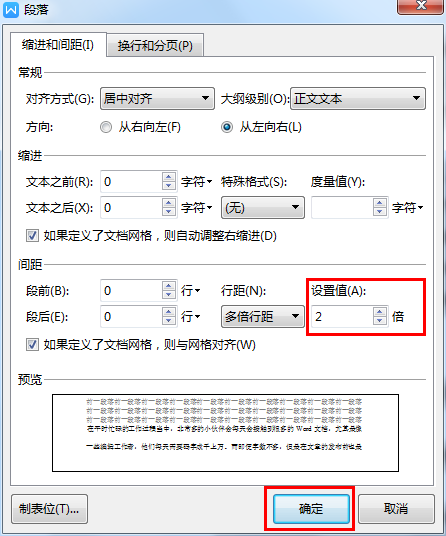Screen dimensions: 446x536
Task: Decrease 文本之后 indent with down arrow
Action: point(169,212)
